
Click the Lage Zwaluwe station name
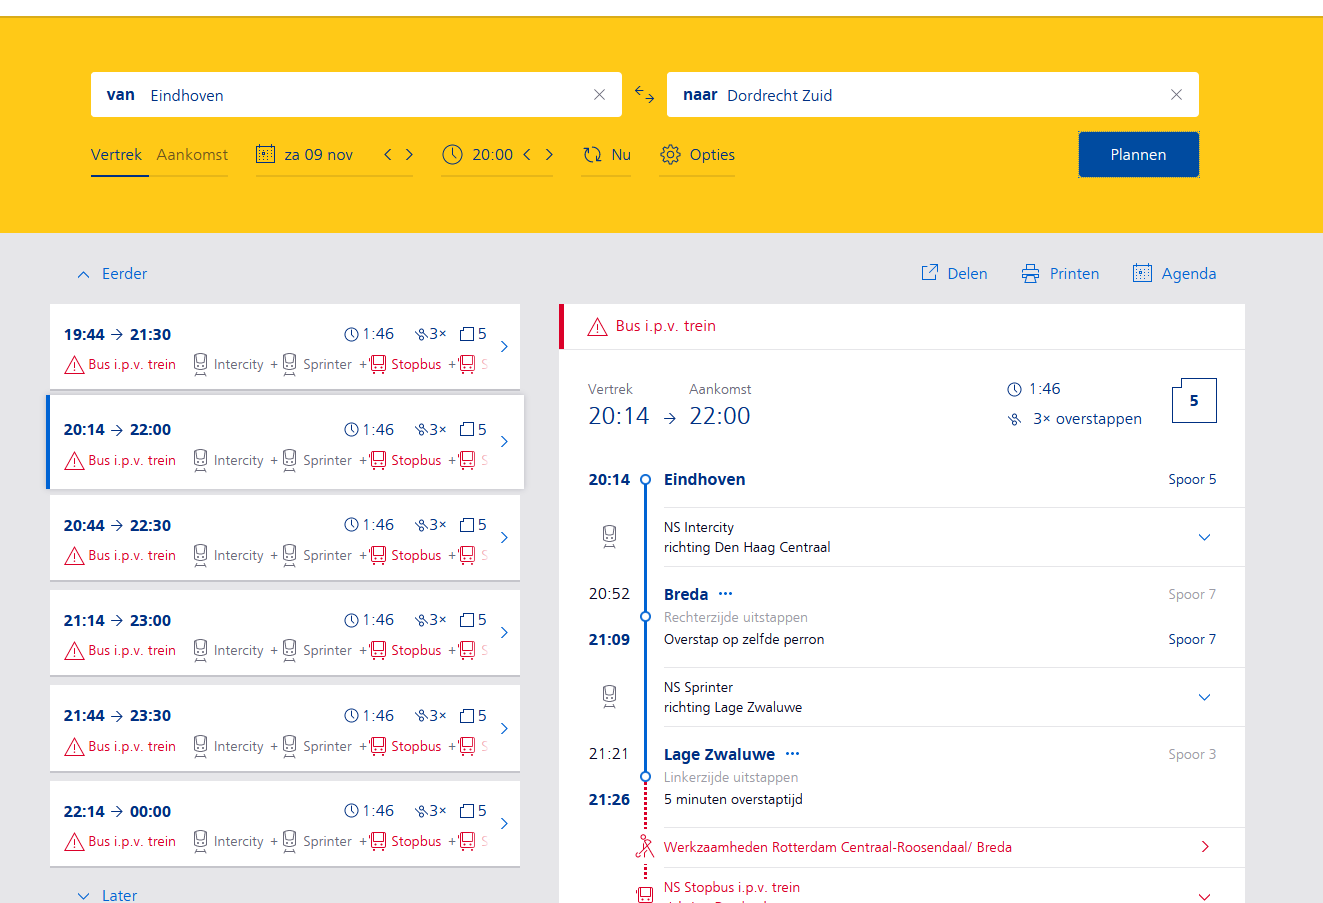coord(720,754)
